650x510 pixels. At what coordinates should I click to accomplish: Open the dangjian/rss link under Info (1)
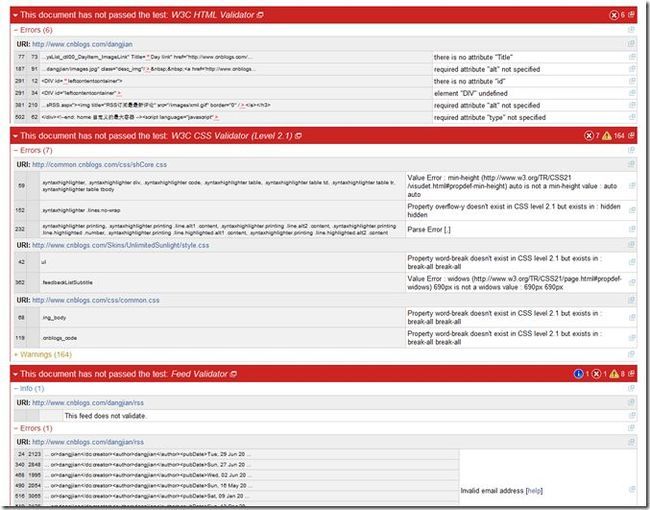point(88,403)
